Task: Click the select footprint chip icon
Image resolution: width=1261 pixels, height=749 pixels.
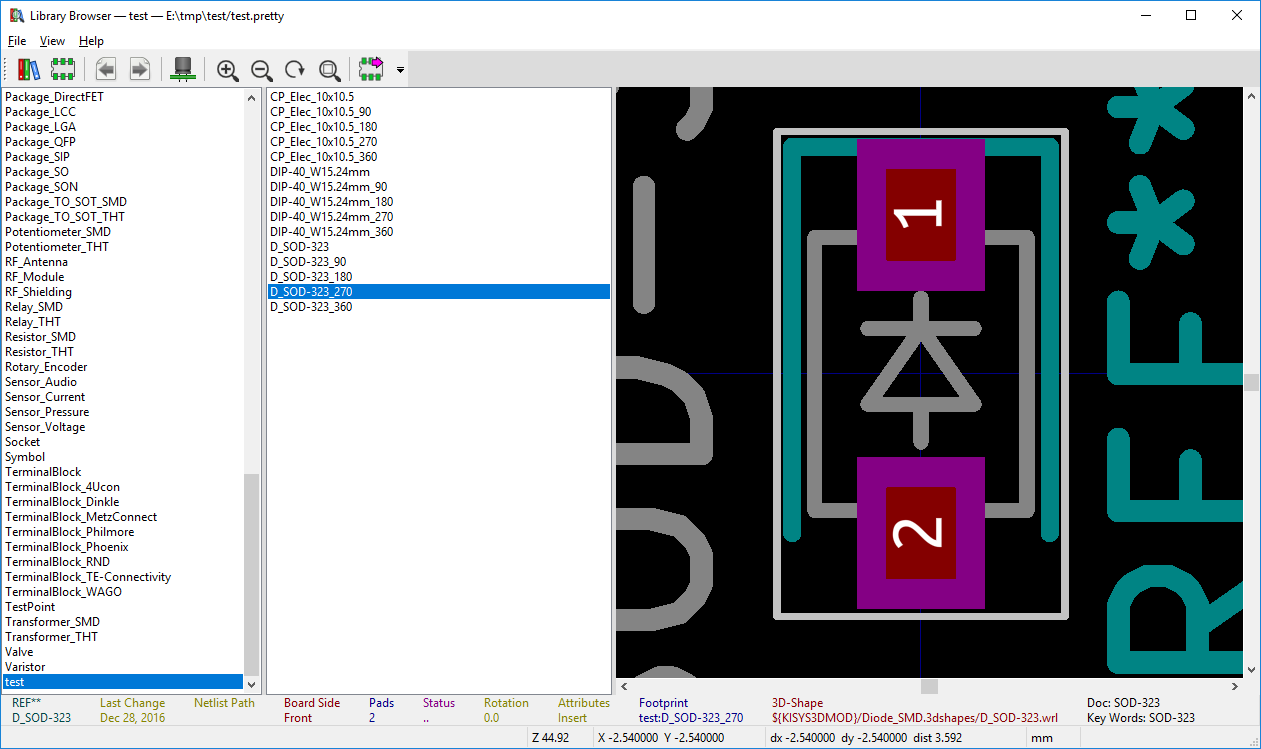Action: point(63,69)
